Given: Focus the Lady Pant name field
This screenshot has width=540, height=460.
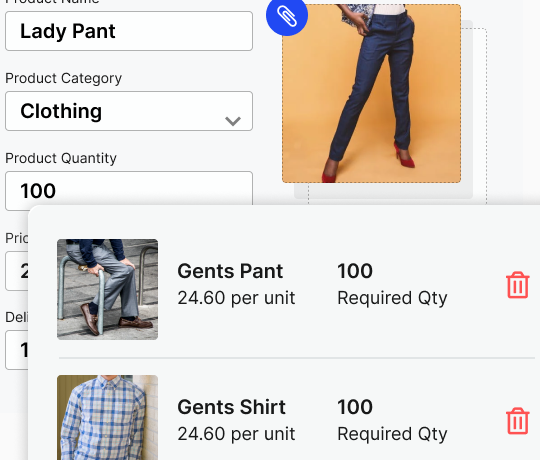Looking at the screenshot, I should coord(129,31).
